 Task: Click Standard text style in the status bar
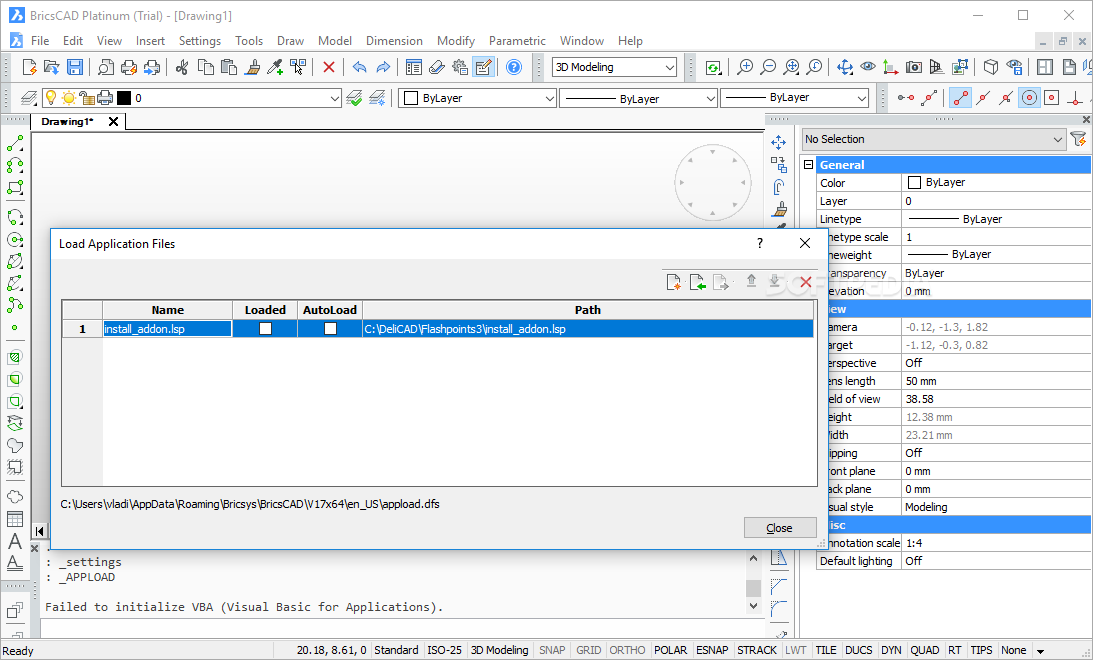pyautogui.click(x=396, y=650)
